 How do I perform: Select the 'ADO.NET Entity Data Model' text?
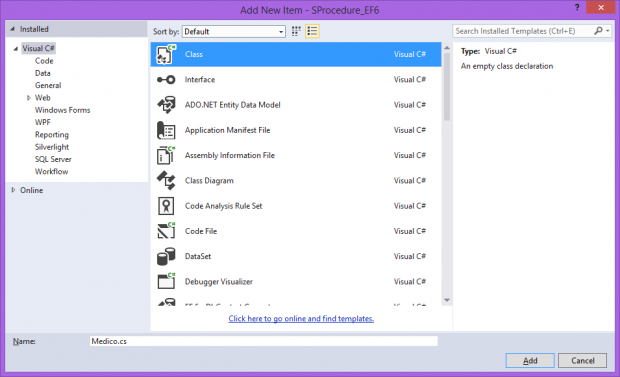coord(232,105)
